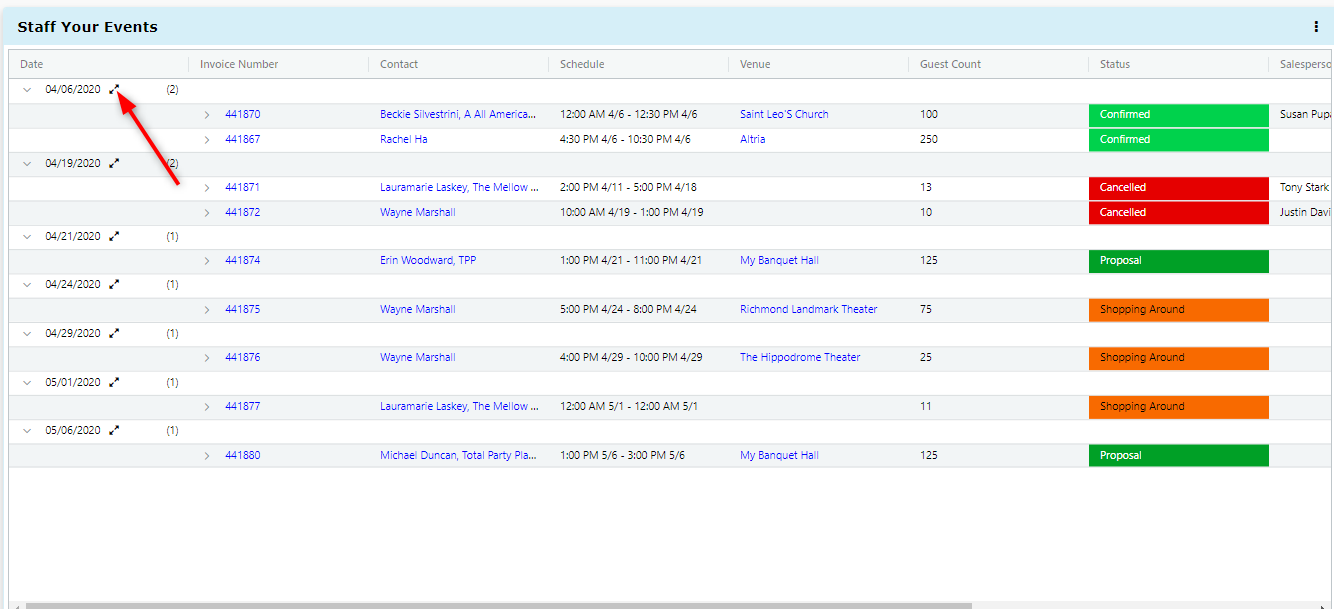Expand row details for invoice 441876
This screenshot has height=609, width=1334.
[207, 358]
